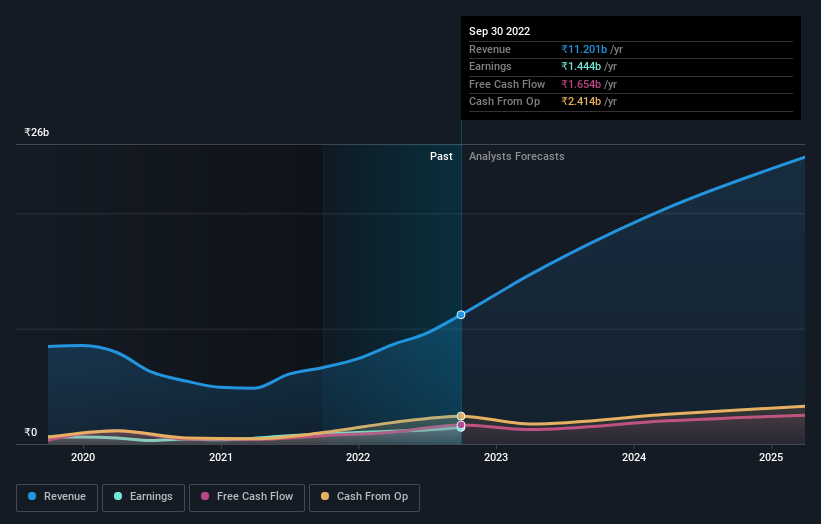Image resolution: width=821 pixels, height=524 pixels.
Task: Select the 2023 x-axis label
Action: (496, 457)
